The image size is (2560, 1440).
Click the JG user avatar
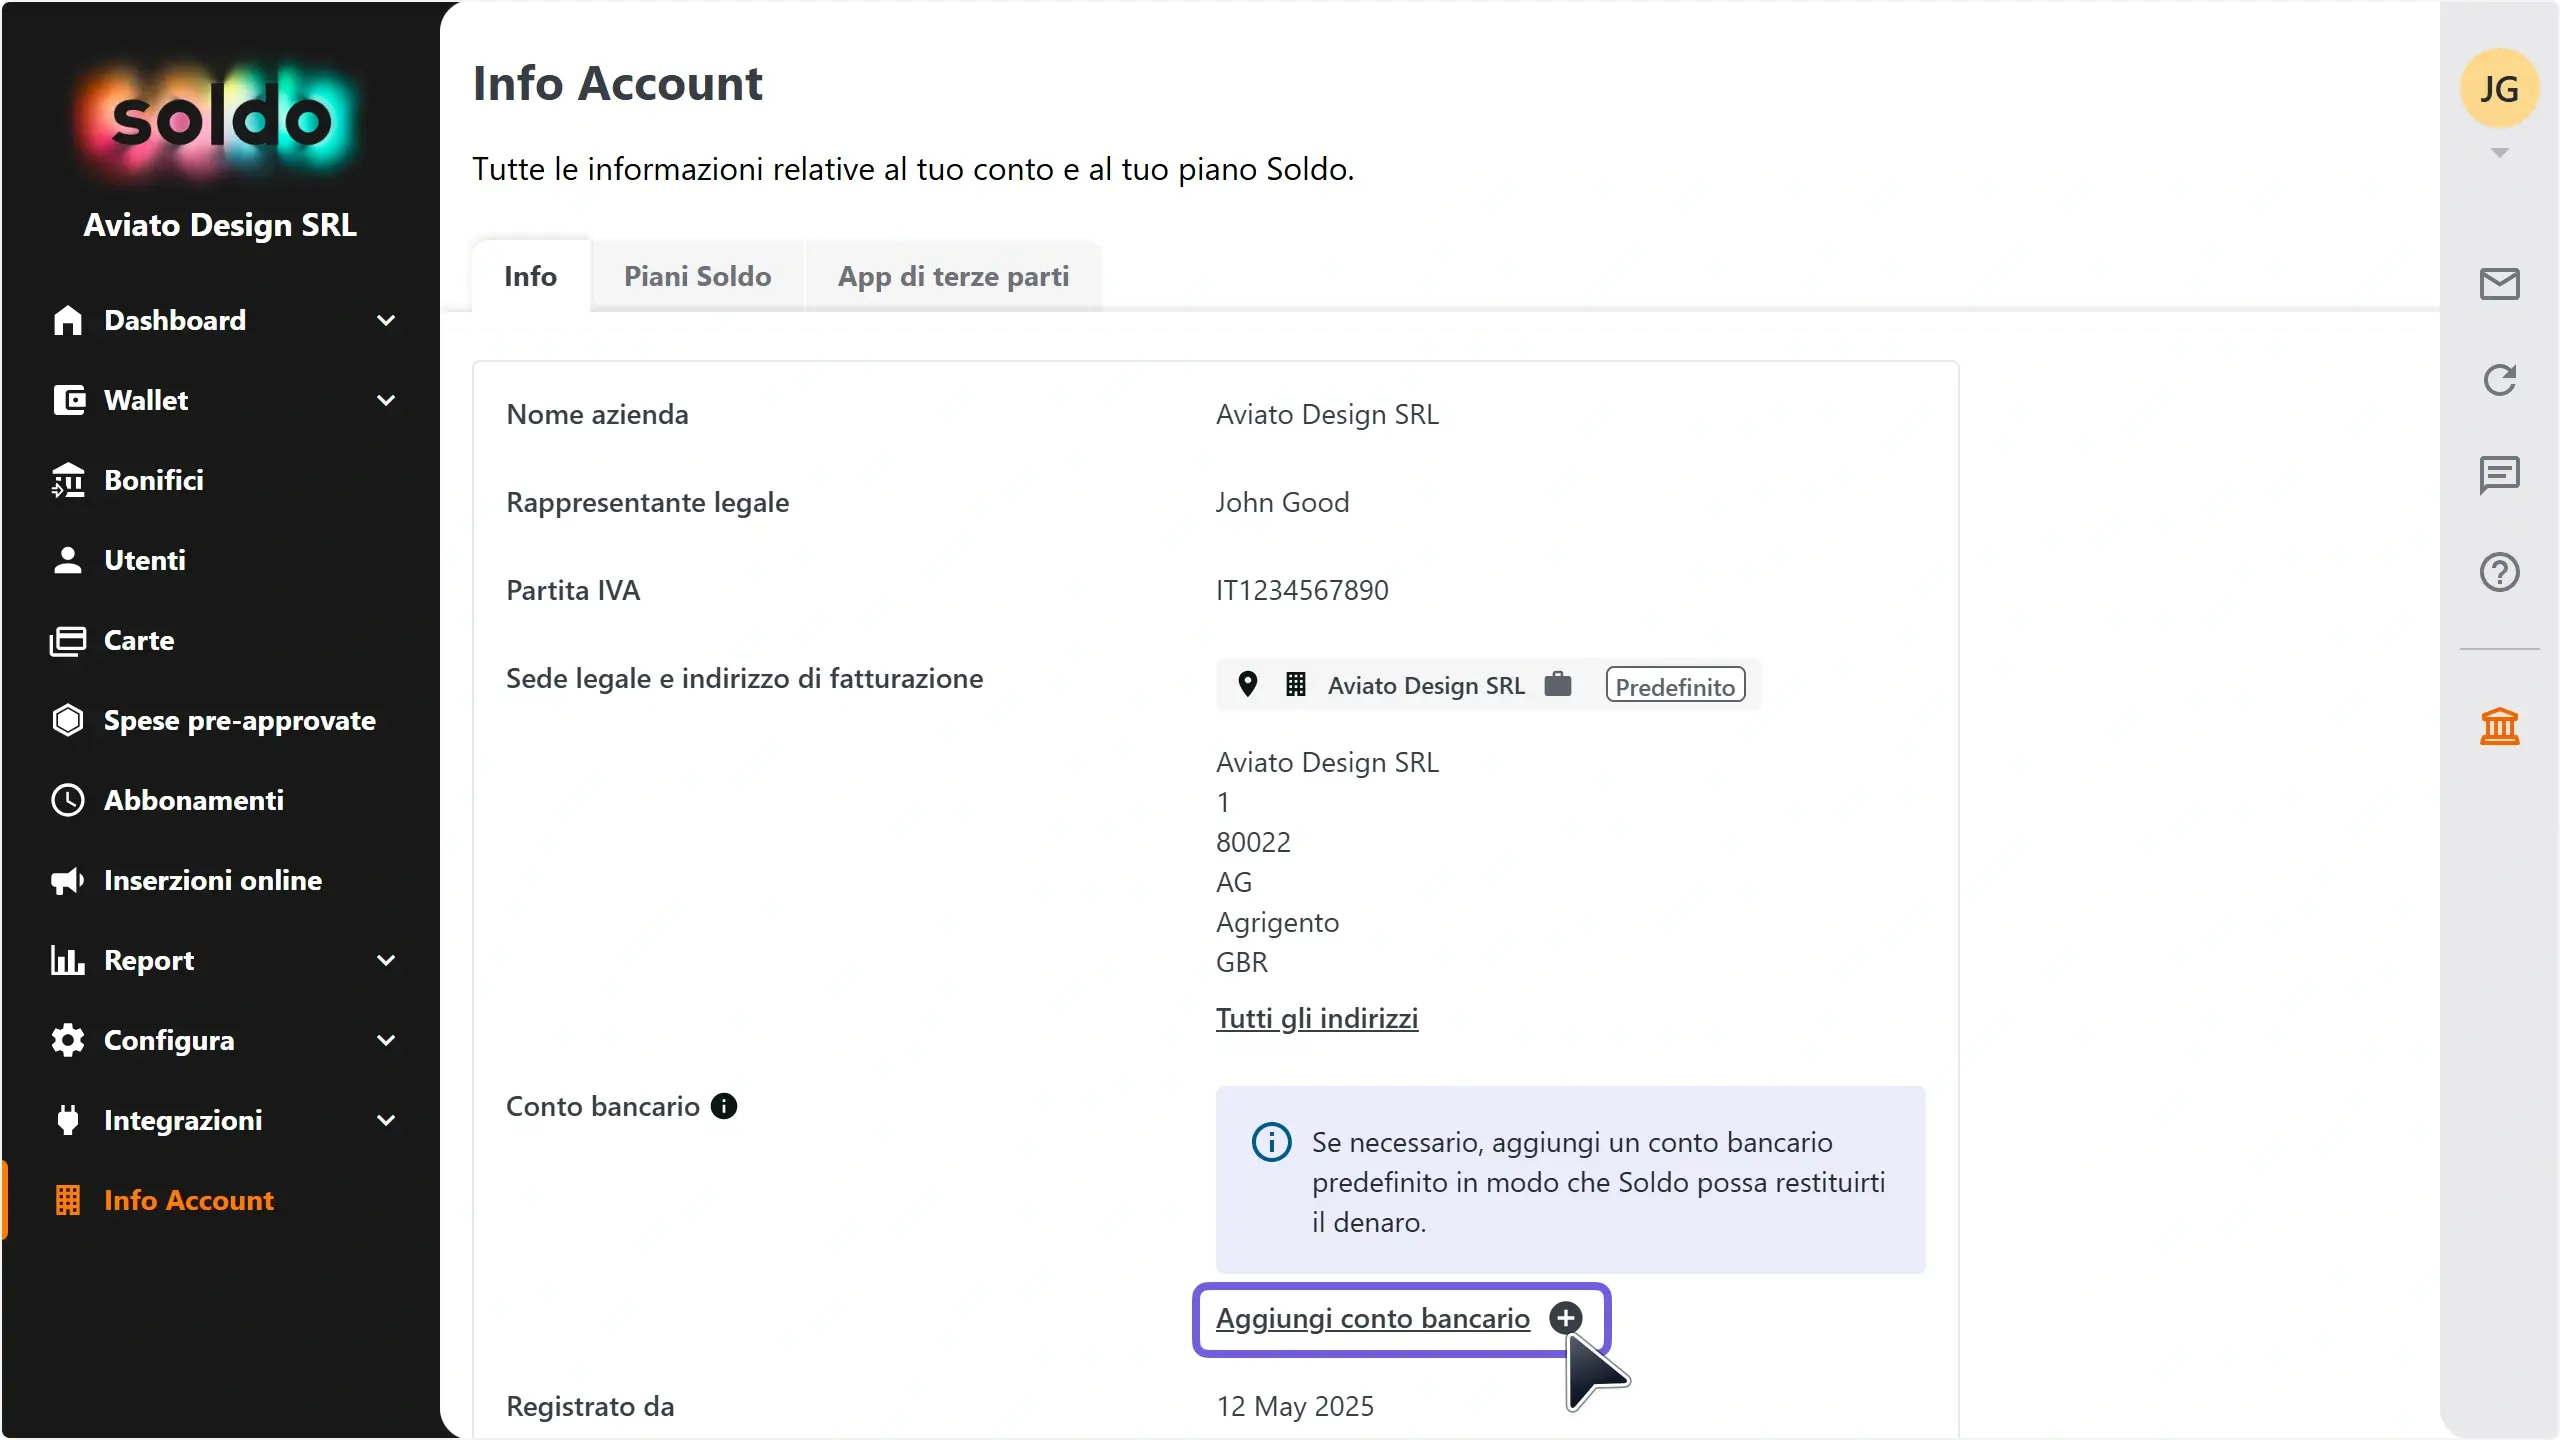[2499, 89]
